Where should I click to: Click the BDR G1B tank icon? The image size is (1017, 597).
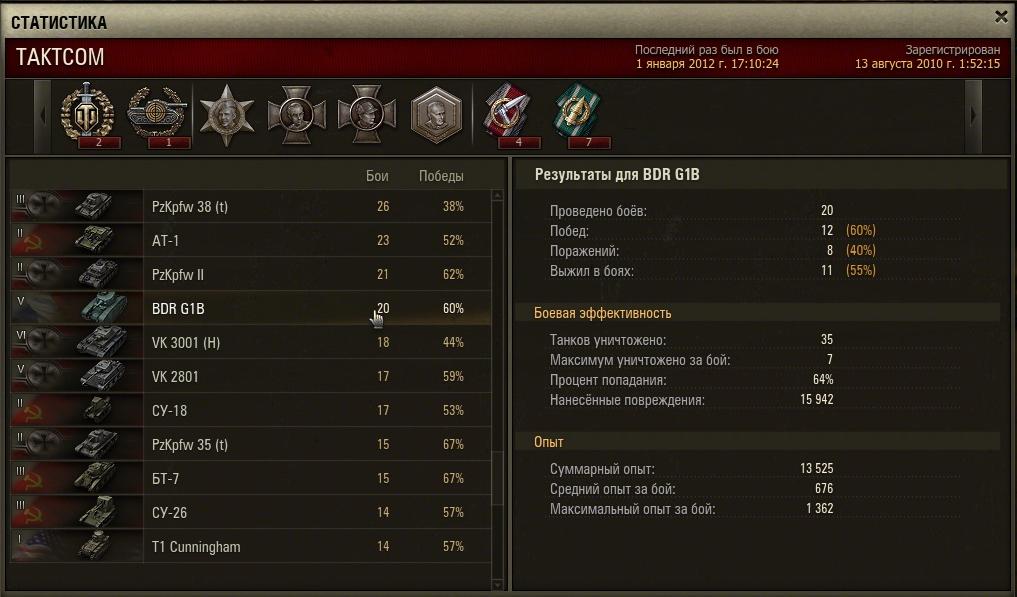point(103,307)
